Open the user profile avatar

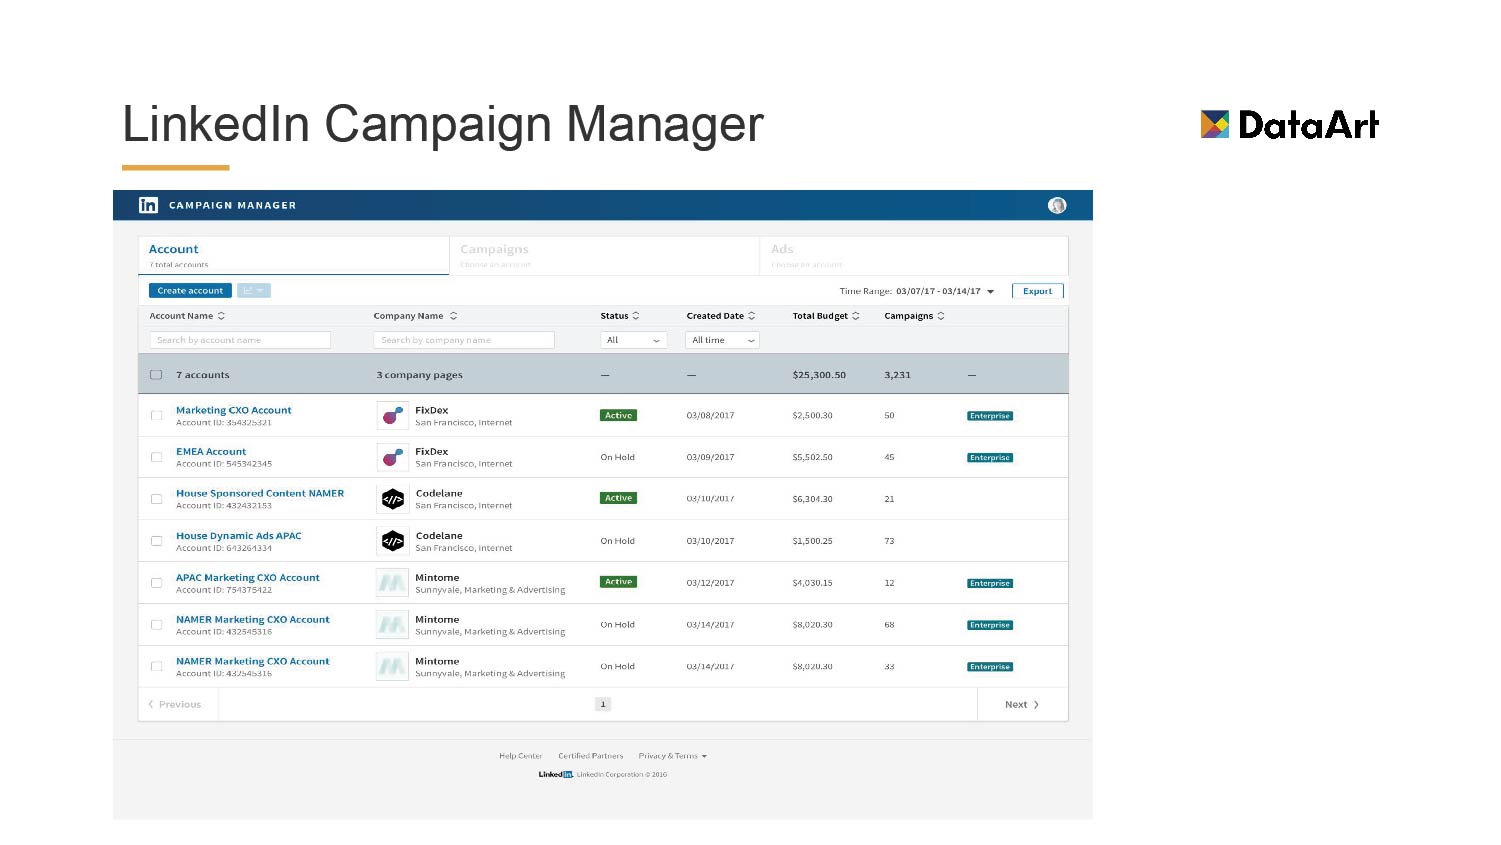[1057, 205]
